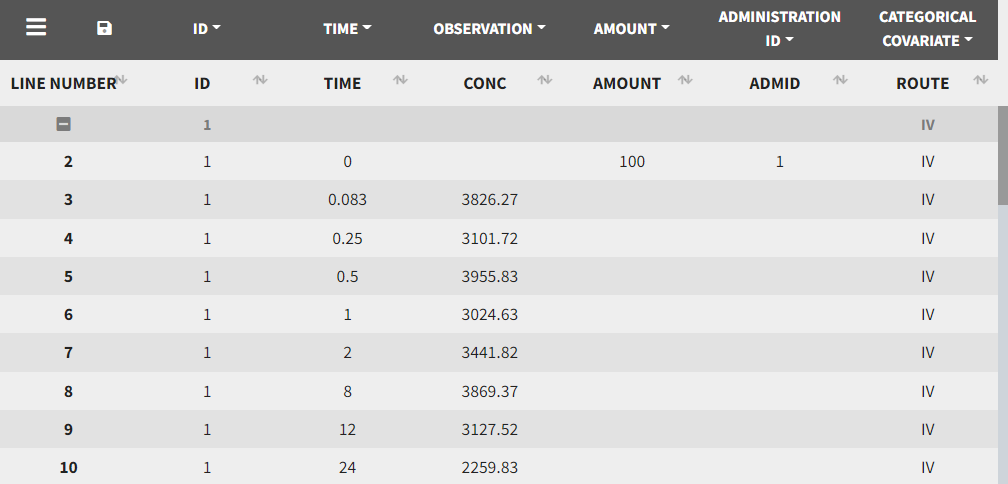This screenshot has width=1008, height=484.
Task: Open the ID column type dropdown
Action: (207, 30)
